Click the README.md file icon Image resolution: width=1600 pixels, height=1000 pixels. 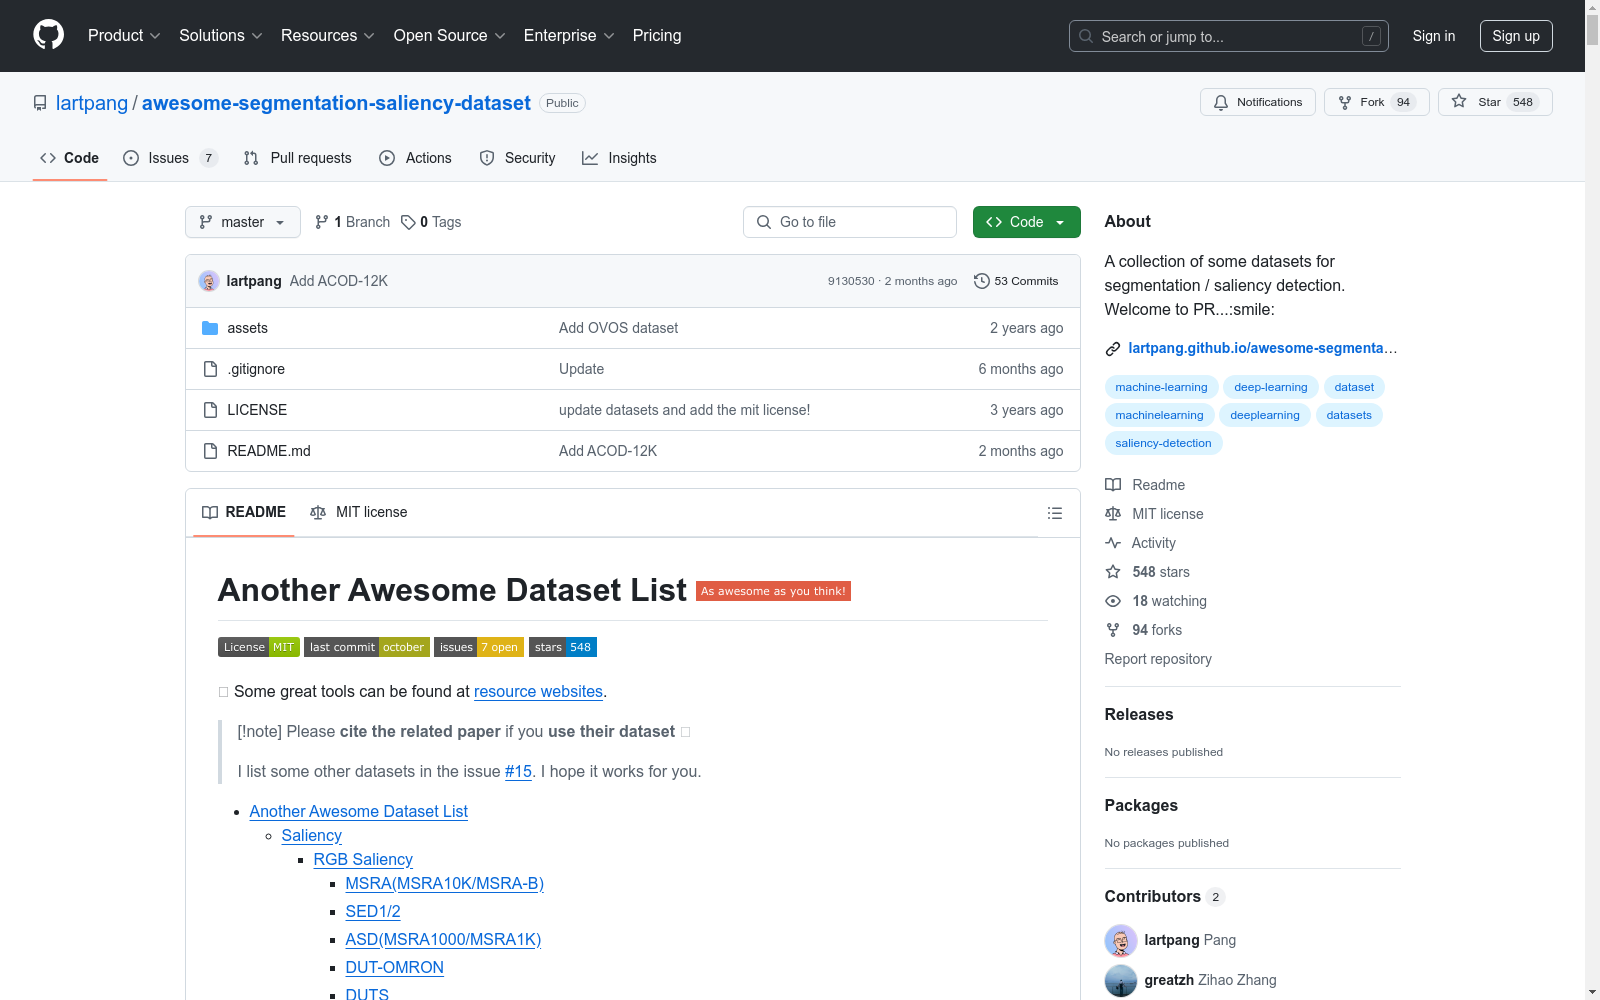(210, 451)
